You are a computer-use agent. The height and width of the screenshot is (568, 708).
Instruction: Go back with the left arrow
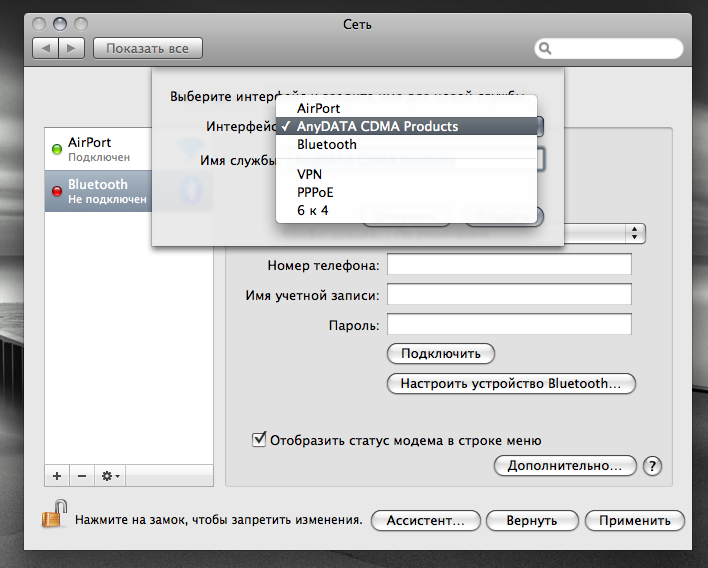coord(46,48)
